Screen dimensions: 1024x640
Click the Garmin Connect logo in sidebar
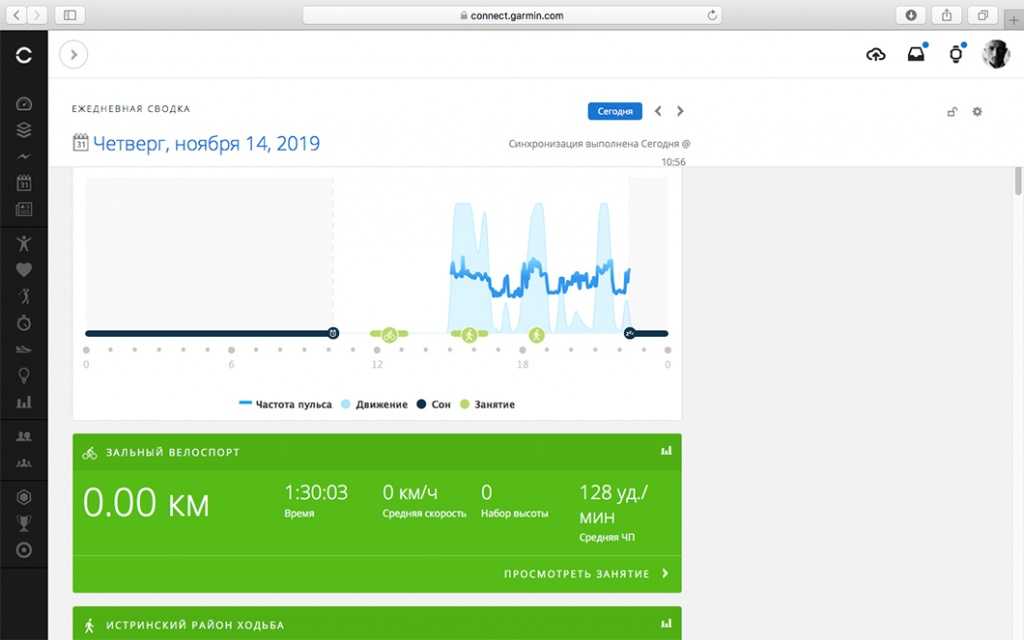tap(24, 55)
